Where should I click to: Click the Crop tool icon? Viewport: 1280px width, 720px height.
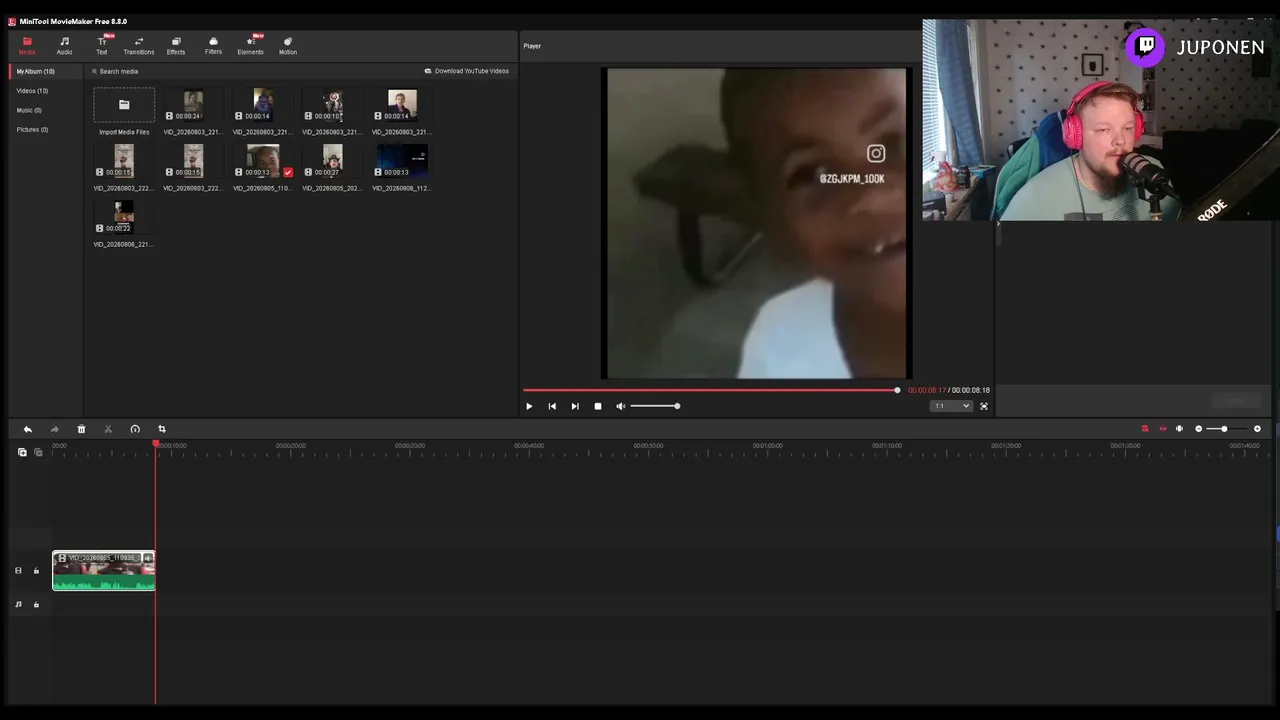[x=162, y=429]
